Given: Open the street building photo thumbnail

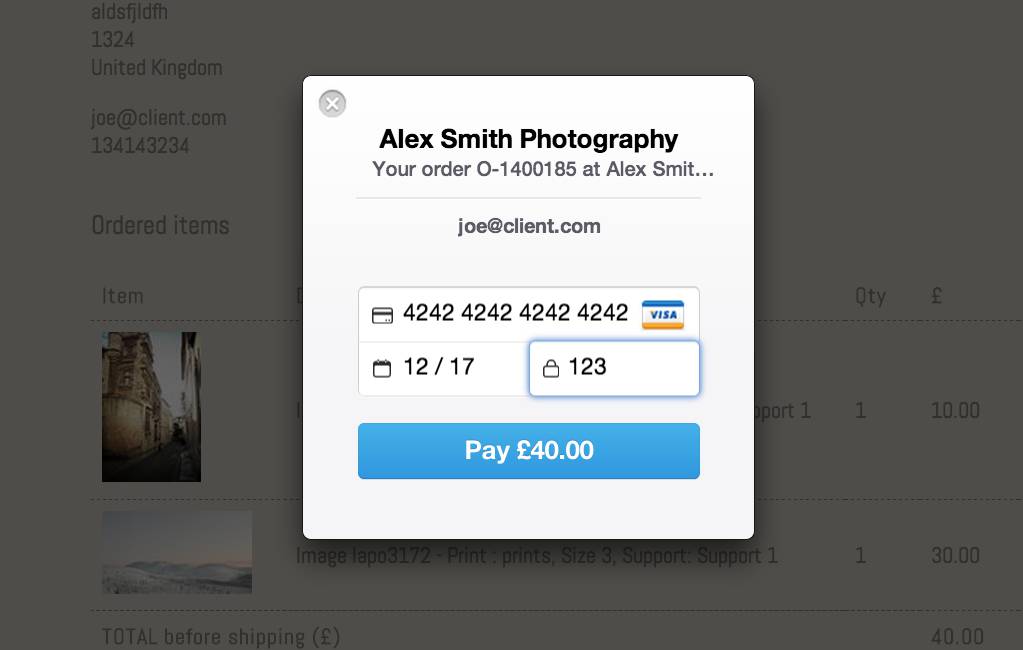Looking at the screenshot, I should [151, 407].
